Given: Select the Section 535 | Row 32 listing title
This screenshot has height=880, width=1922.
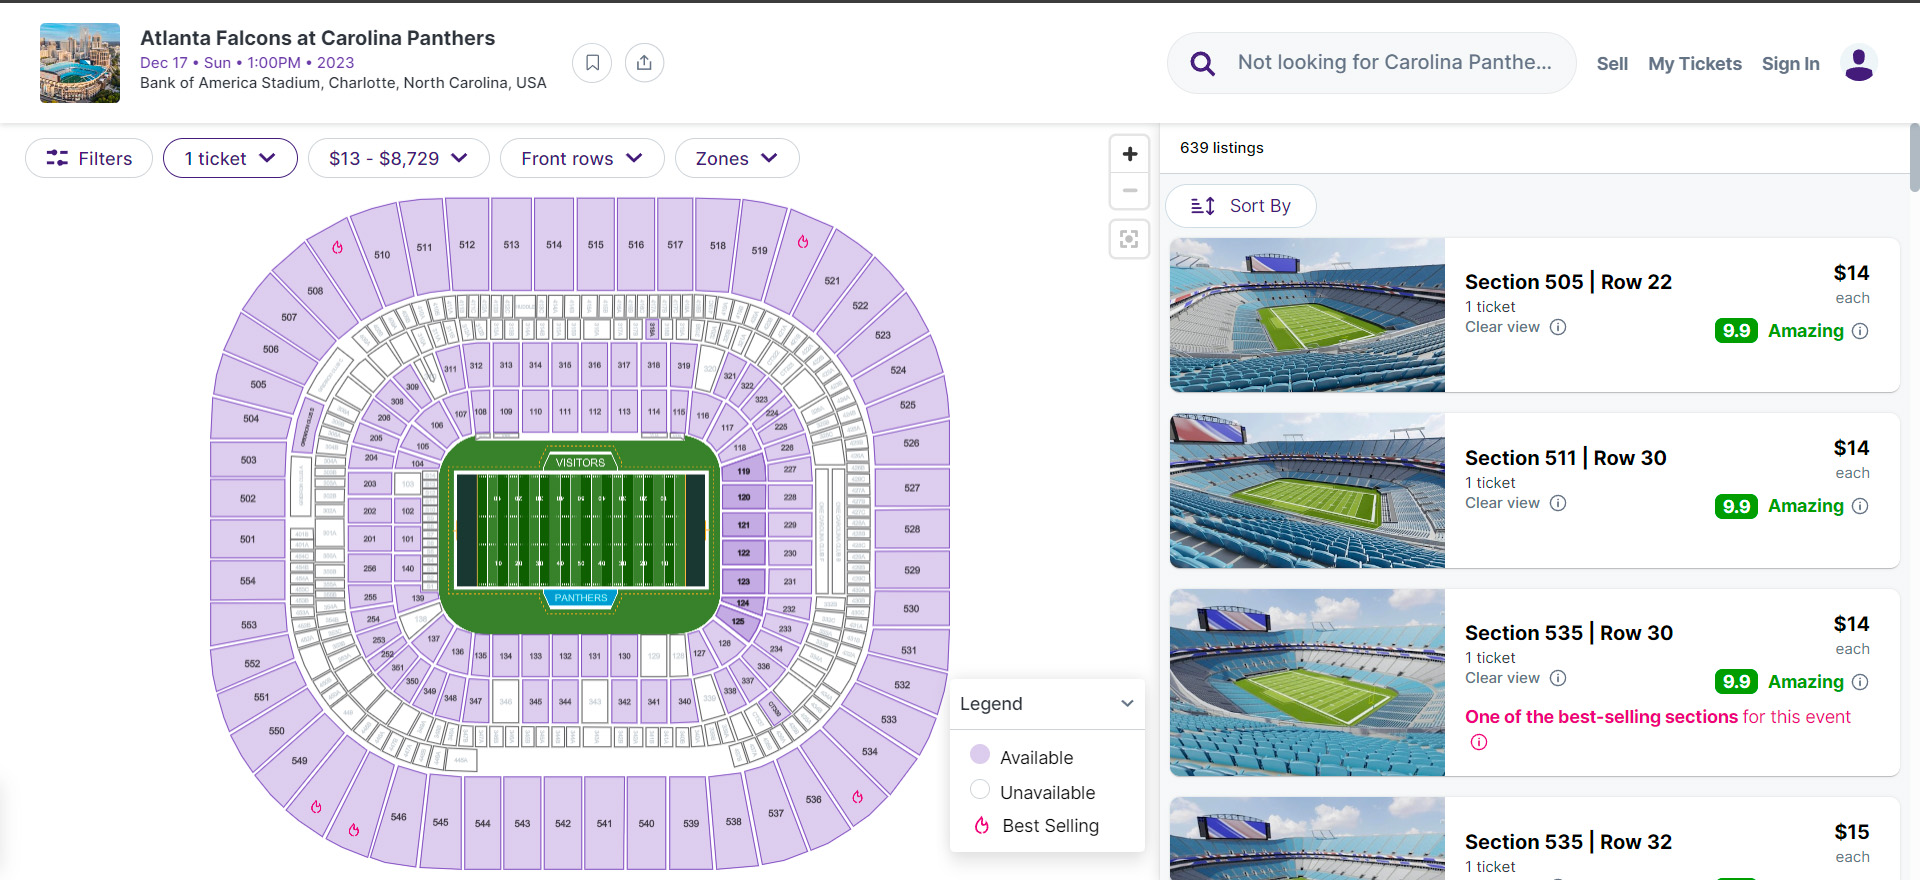Looking at the screenshot, I should (x=1568, y=842).
